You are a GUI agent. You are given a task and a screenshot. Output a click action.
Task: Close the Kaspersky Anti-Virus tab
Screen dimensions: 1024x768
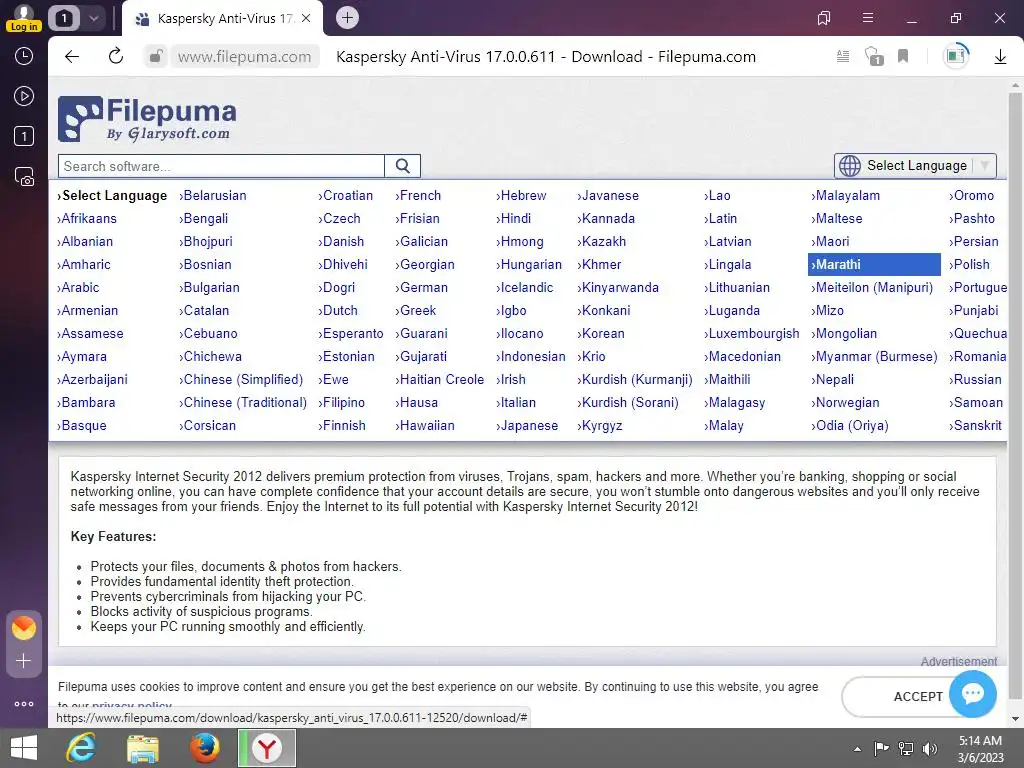[x=306, y=18]
